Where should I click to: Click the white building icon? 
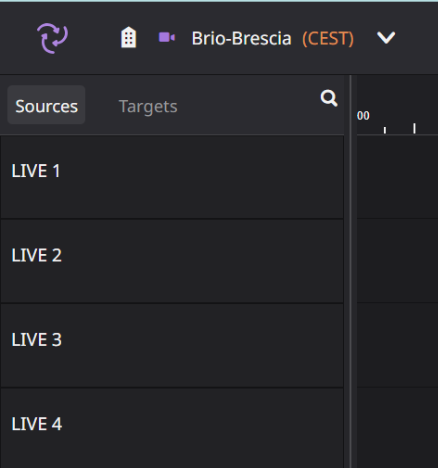tap(128, 38)
